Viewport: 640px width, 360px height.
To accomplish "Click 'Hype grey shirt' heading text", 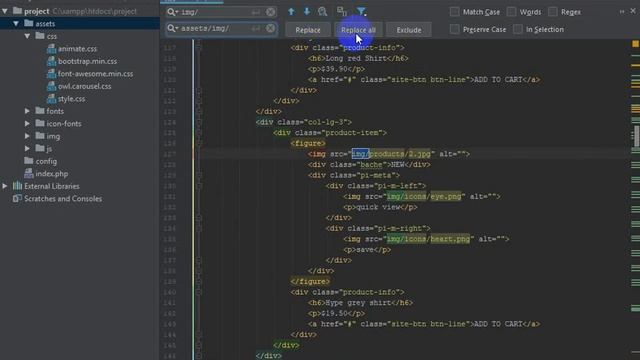I will 358,302.
